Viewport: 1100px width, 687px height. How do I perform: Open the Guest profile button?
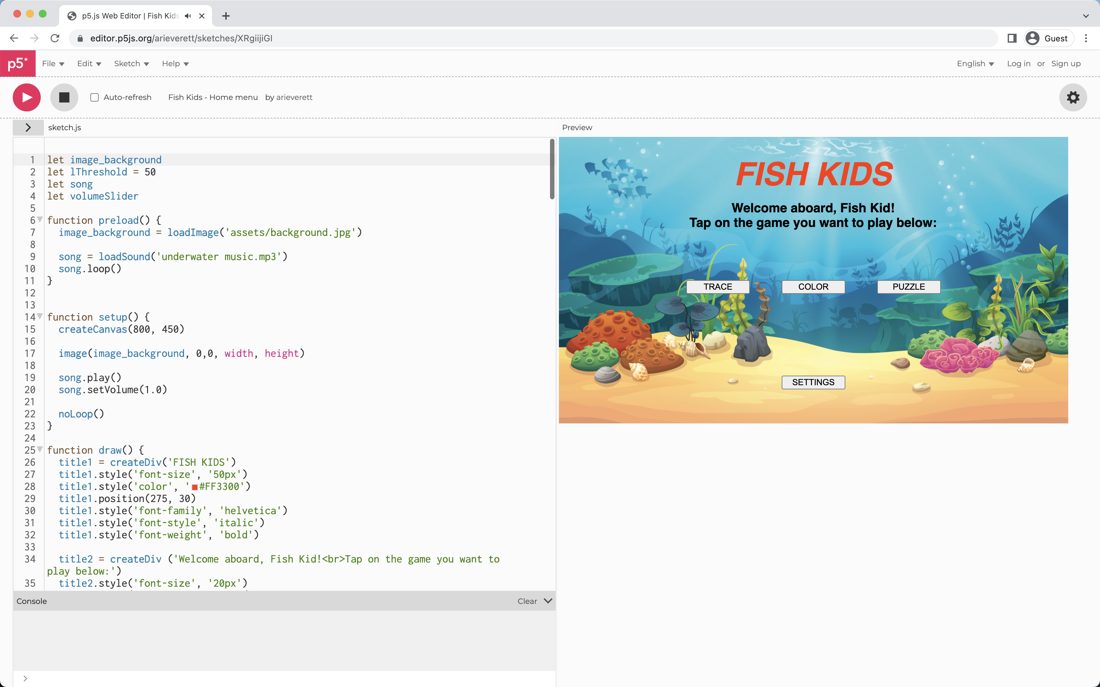(1047, 38)
